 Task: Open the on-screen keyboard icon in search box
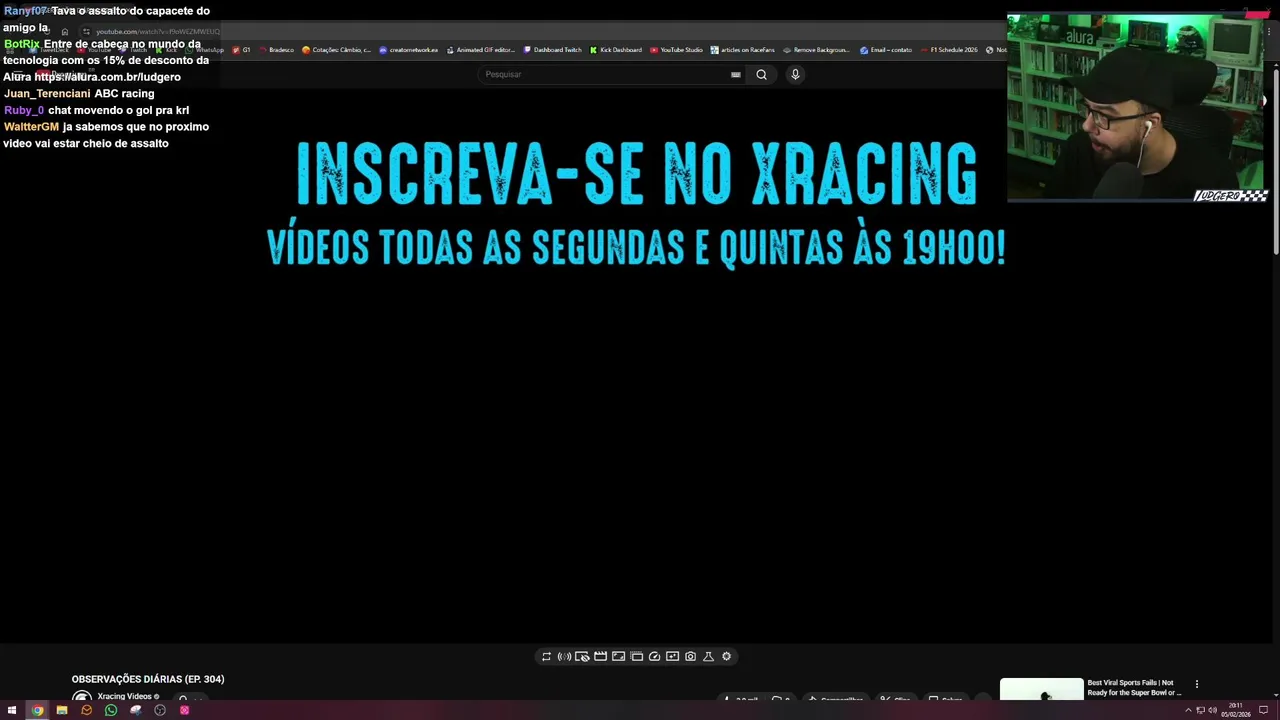[735, 74]
